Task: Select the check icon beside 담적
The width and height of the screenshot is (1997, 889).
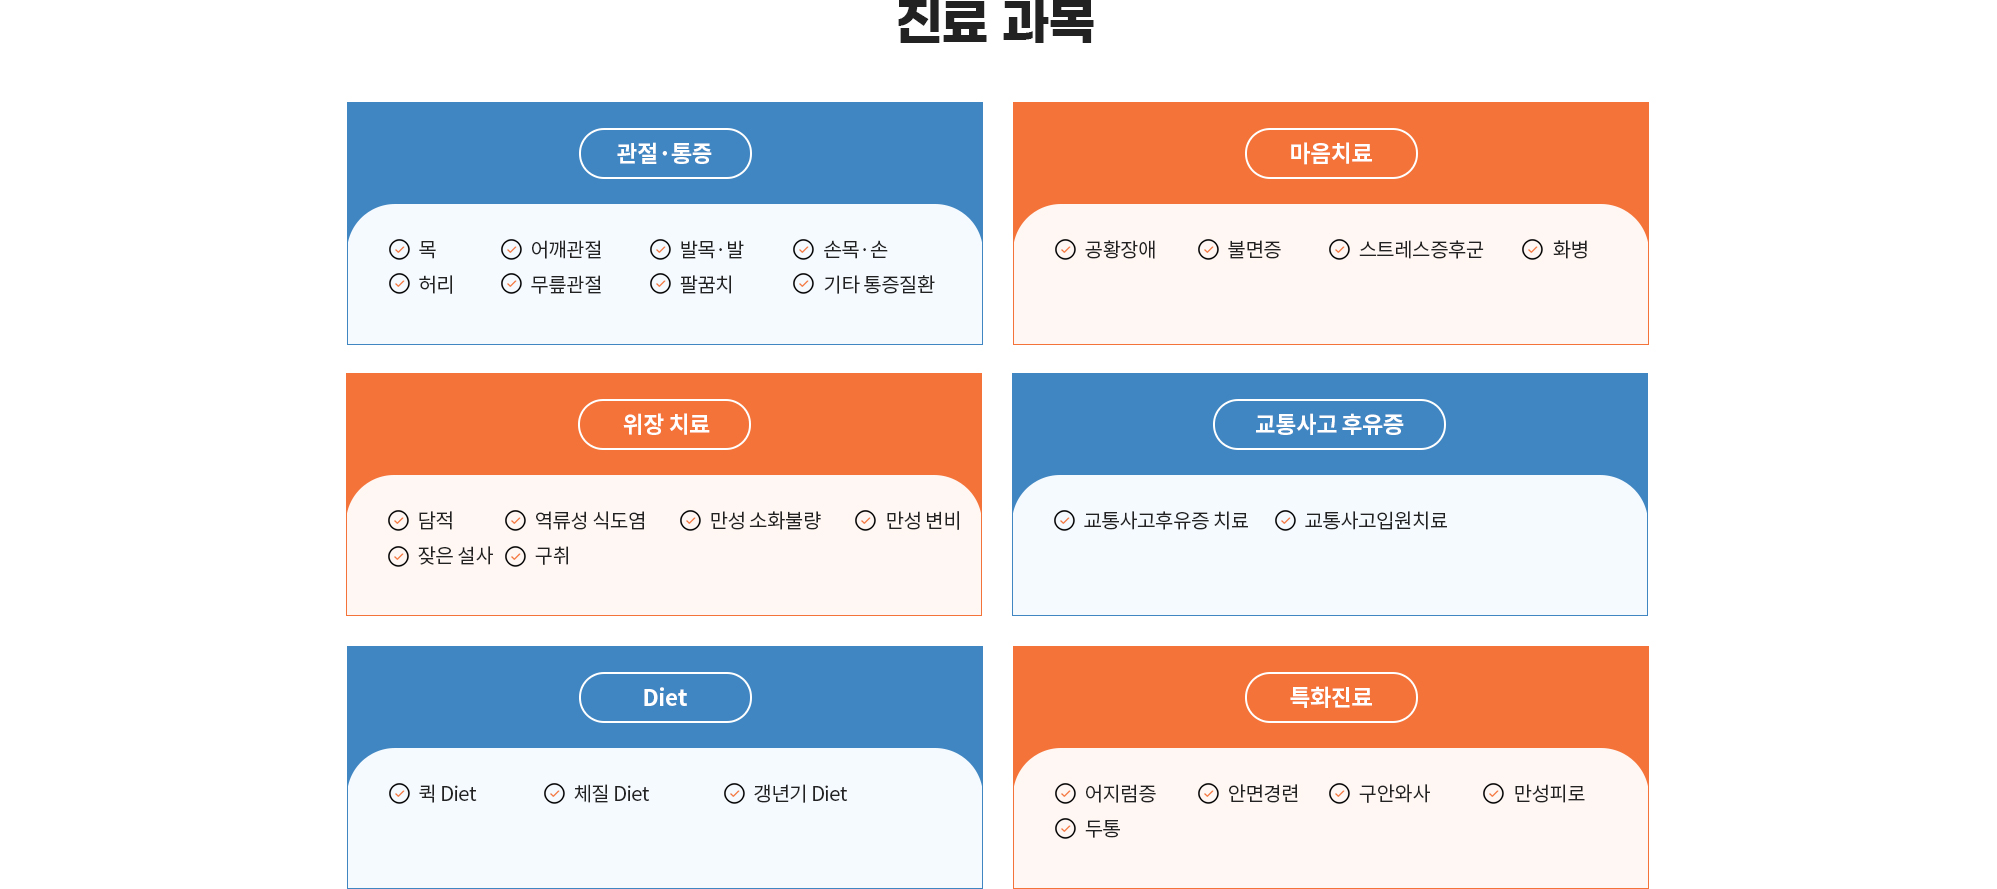Action: [x=398, y=520]
